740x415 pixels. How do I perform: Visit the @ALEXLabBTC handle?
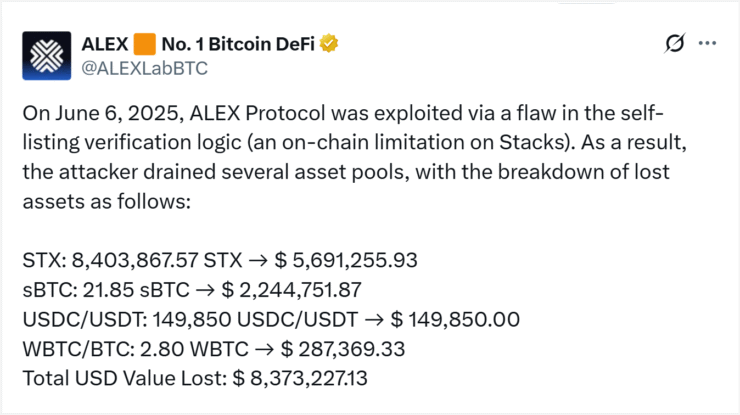144,68
